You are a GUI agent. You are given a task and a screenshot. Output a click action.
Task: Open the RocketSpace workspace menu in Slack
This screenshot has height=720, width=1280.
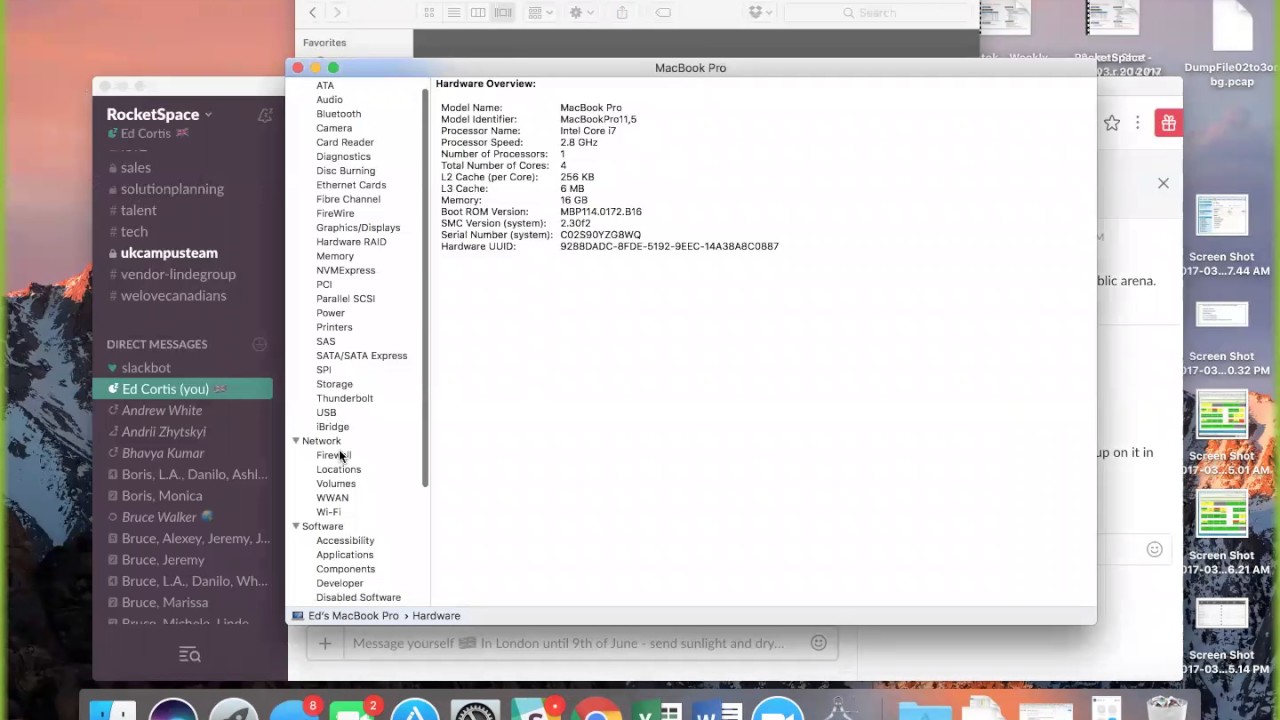160,114
